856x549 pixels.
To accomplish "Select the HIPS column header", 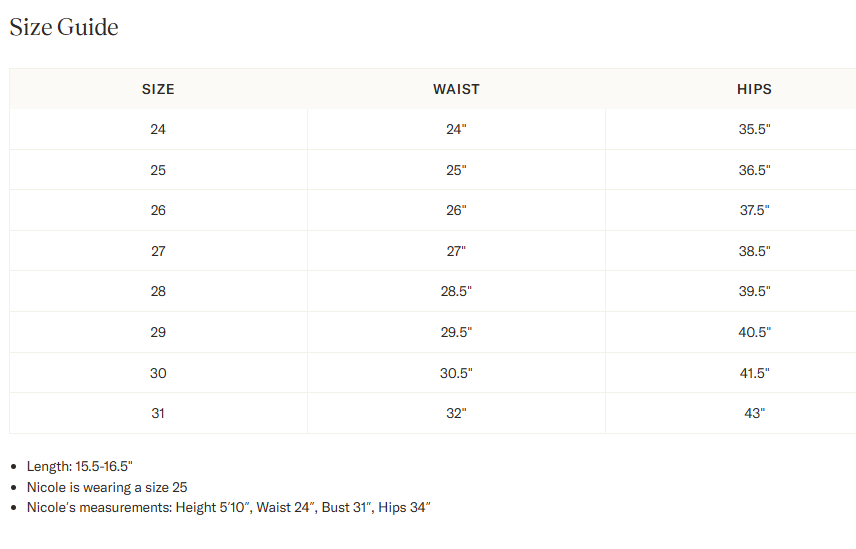I will (754, 89).
